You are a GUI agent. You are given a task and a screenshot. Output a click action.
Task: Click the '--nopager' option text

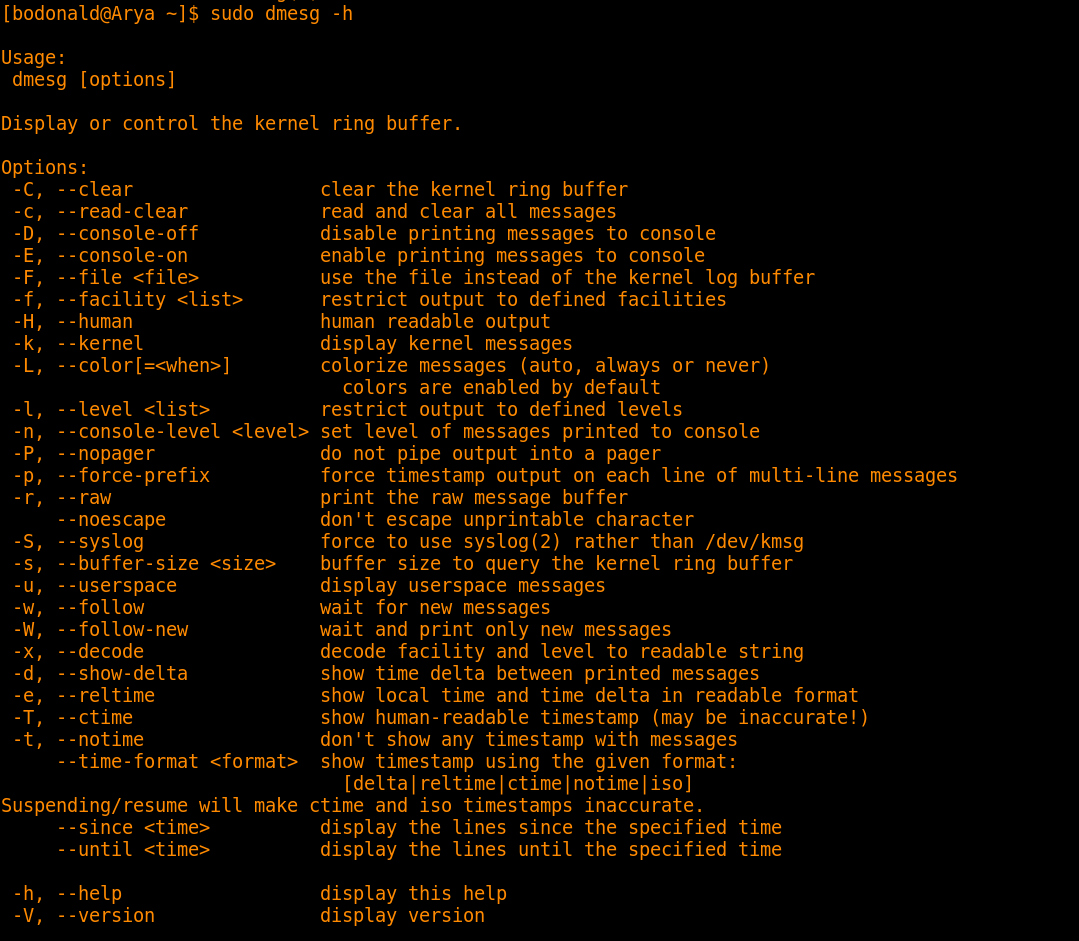click(x=106, y=454)
